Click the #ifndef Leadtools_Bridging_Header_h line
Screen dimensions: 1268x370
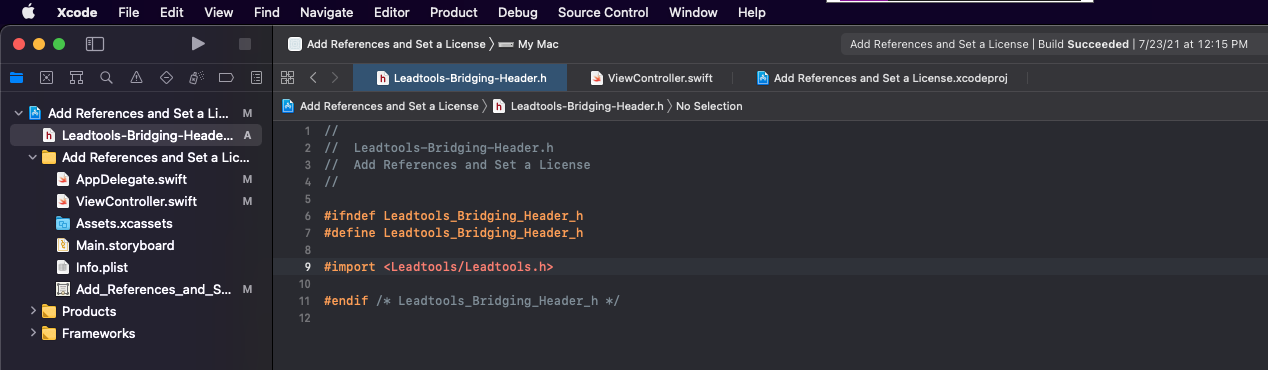coord(453,215)
